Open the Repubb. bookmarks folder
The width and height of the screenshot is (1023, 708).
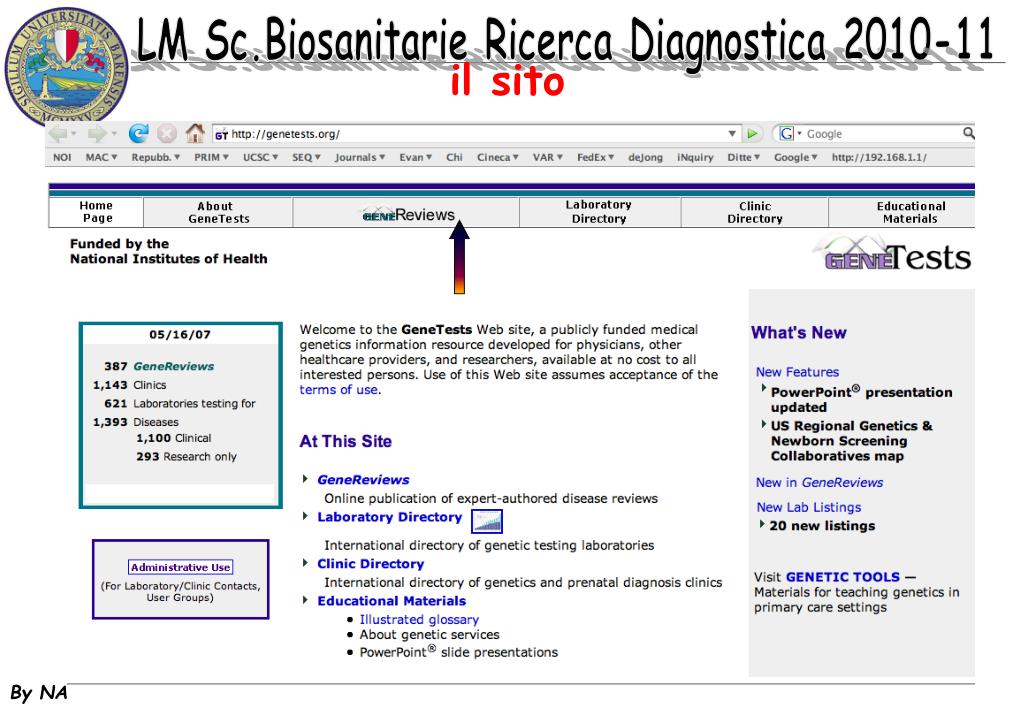coord(155,157)
